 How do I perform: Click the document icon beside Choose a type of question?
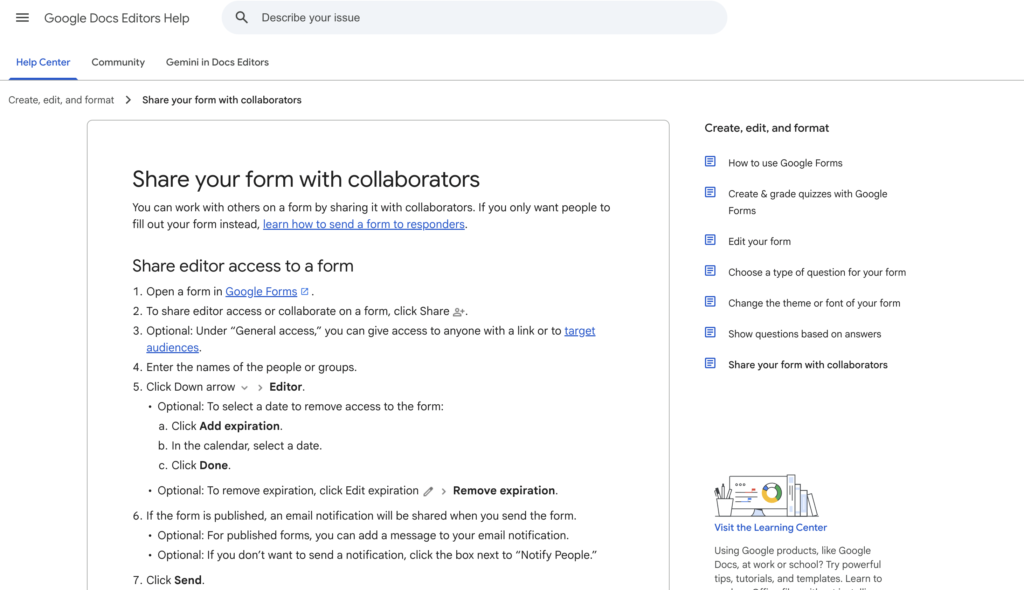pos(710,271)
